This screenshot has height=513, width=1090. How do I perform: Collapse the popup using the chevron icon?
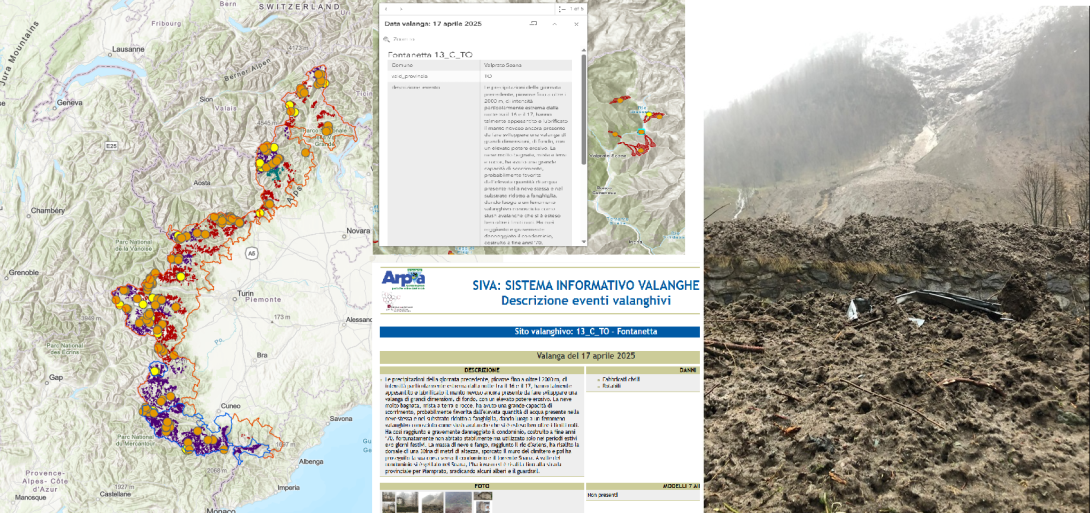(x=555, y=24)
